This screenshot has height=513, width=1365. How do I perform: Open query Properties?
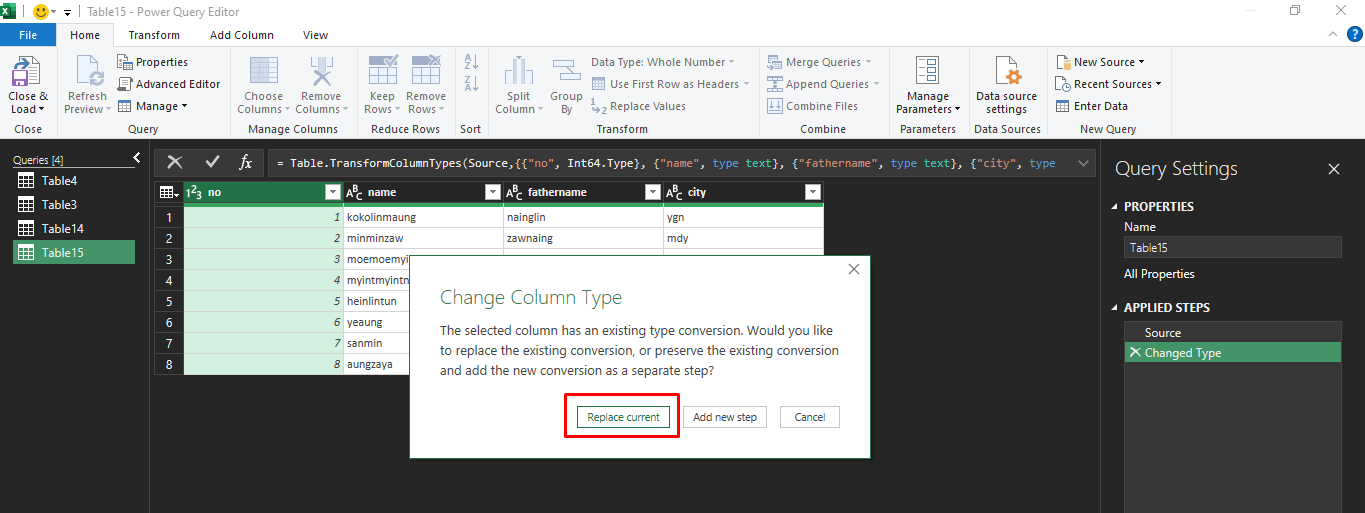(152, 62)
